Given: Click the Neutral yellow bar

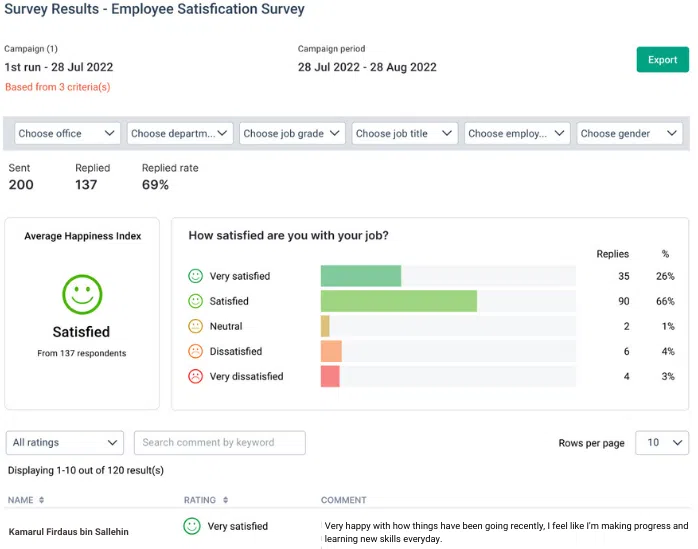Looking at the screenshot, I should (x=325, y=326).
